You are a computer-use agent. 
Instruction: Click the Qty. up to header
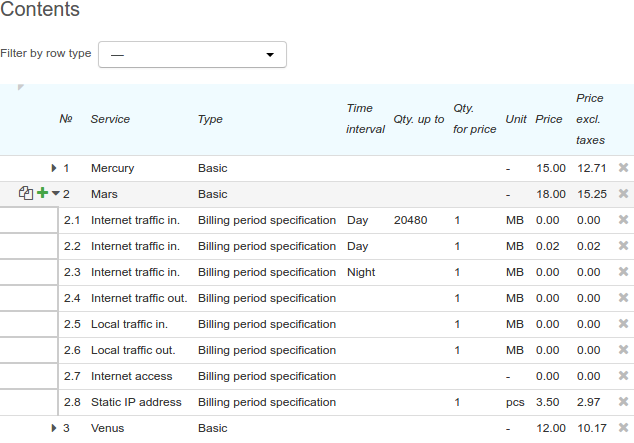coord(419,119)
